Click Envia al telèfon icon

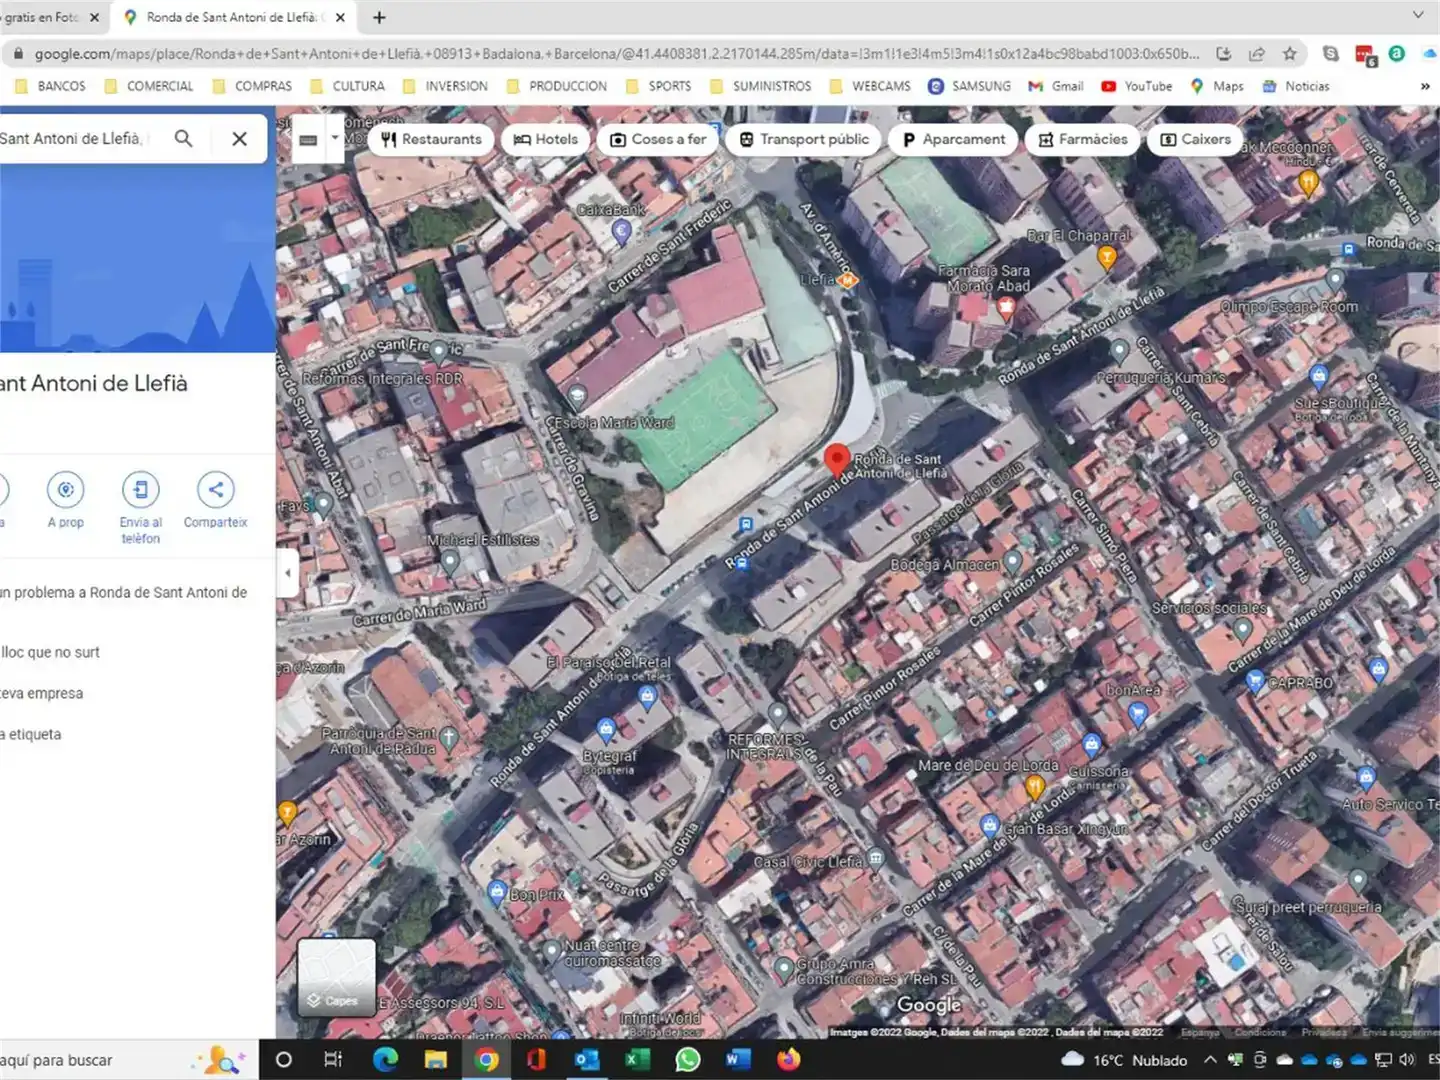[x=141, y=489]
